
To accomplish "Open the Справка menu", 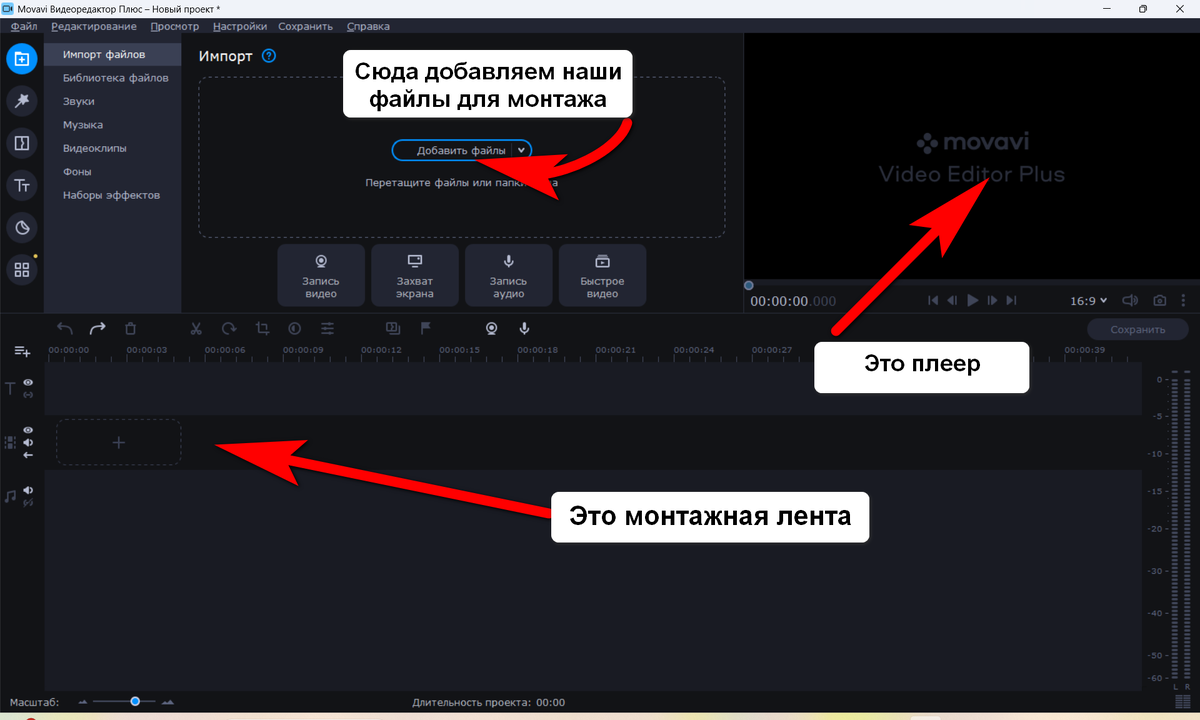I will 368,26.
